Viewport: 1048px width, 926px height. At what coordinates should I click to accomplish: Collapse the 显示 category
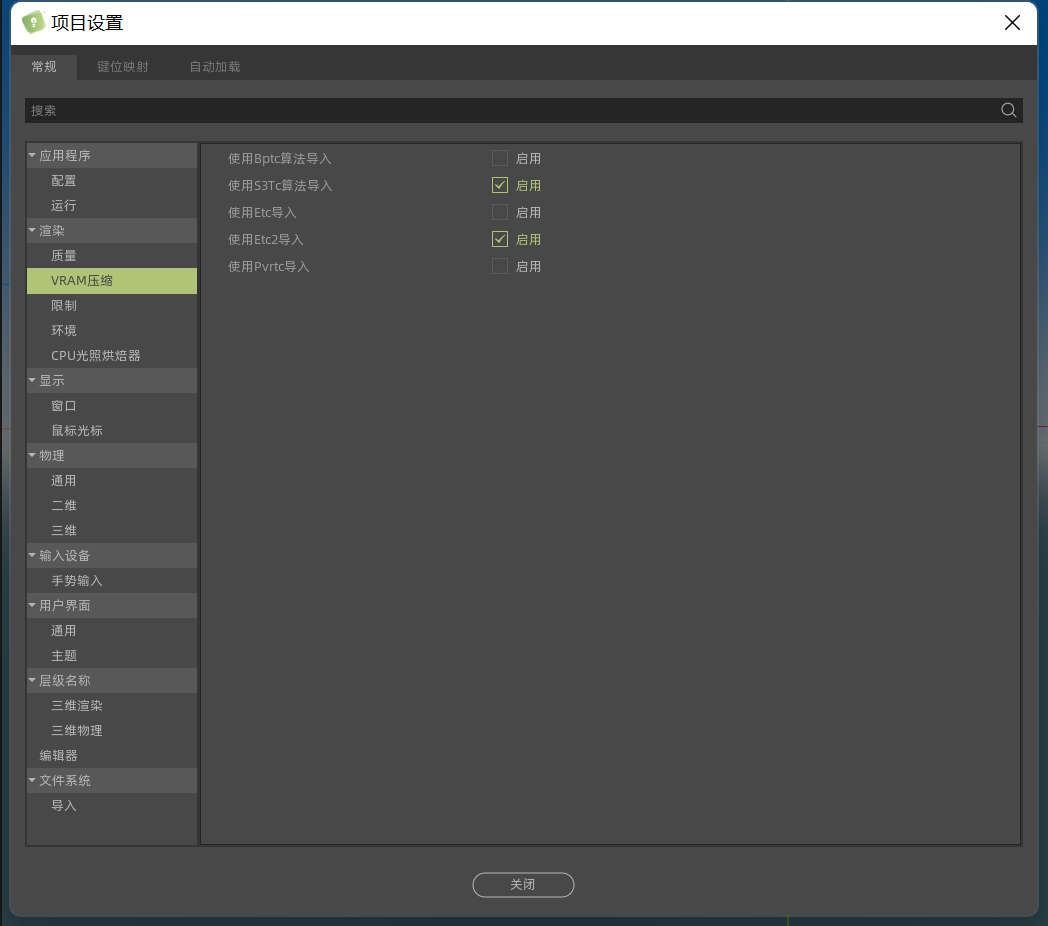(32, 380)
